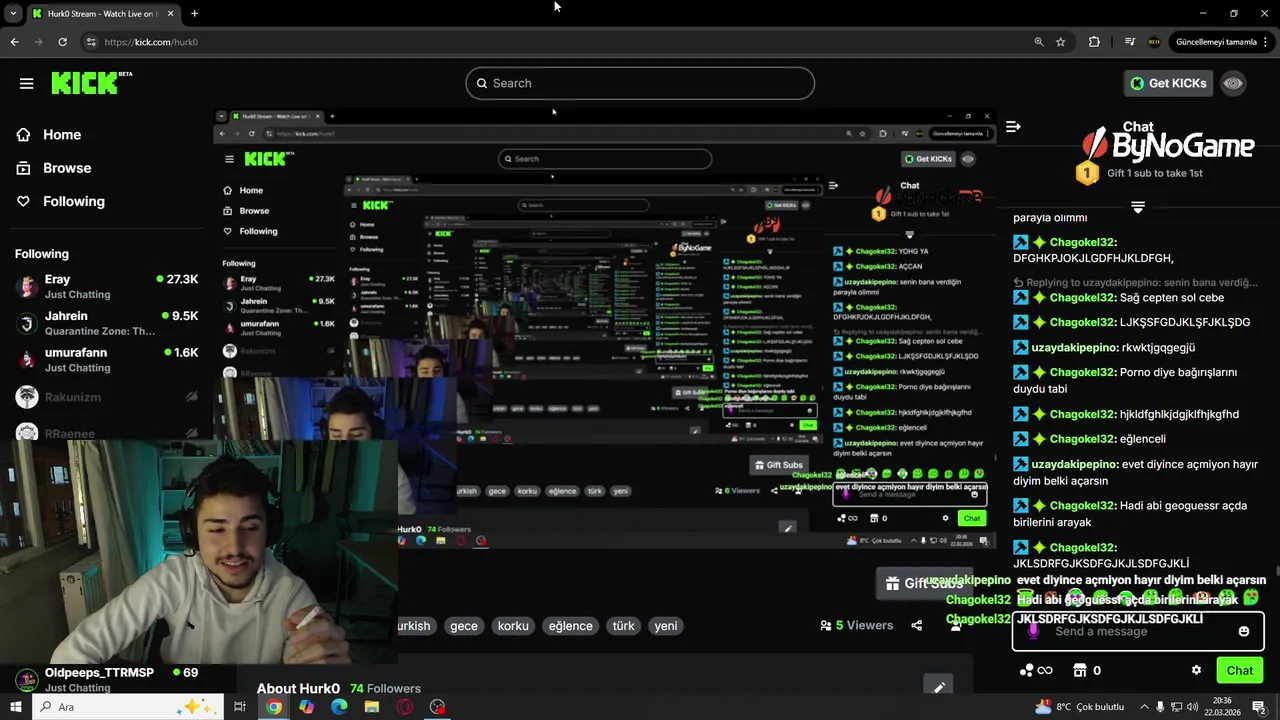Open the Windows Start menu
The height and width of the screenshot is (720, 1280).
[x=15, y=707]
